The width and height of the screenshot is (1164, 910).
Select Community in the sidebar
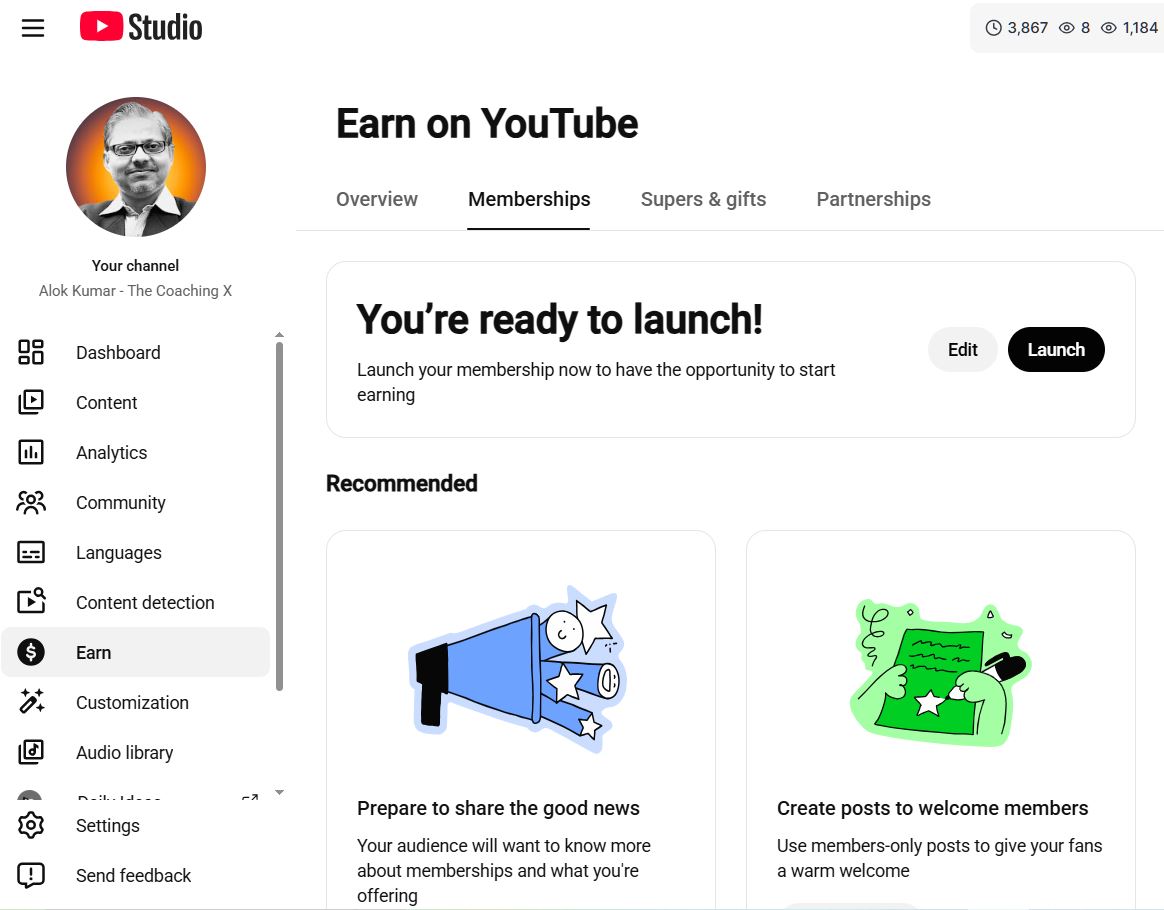[135, 502]
